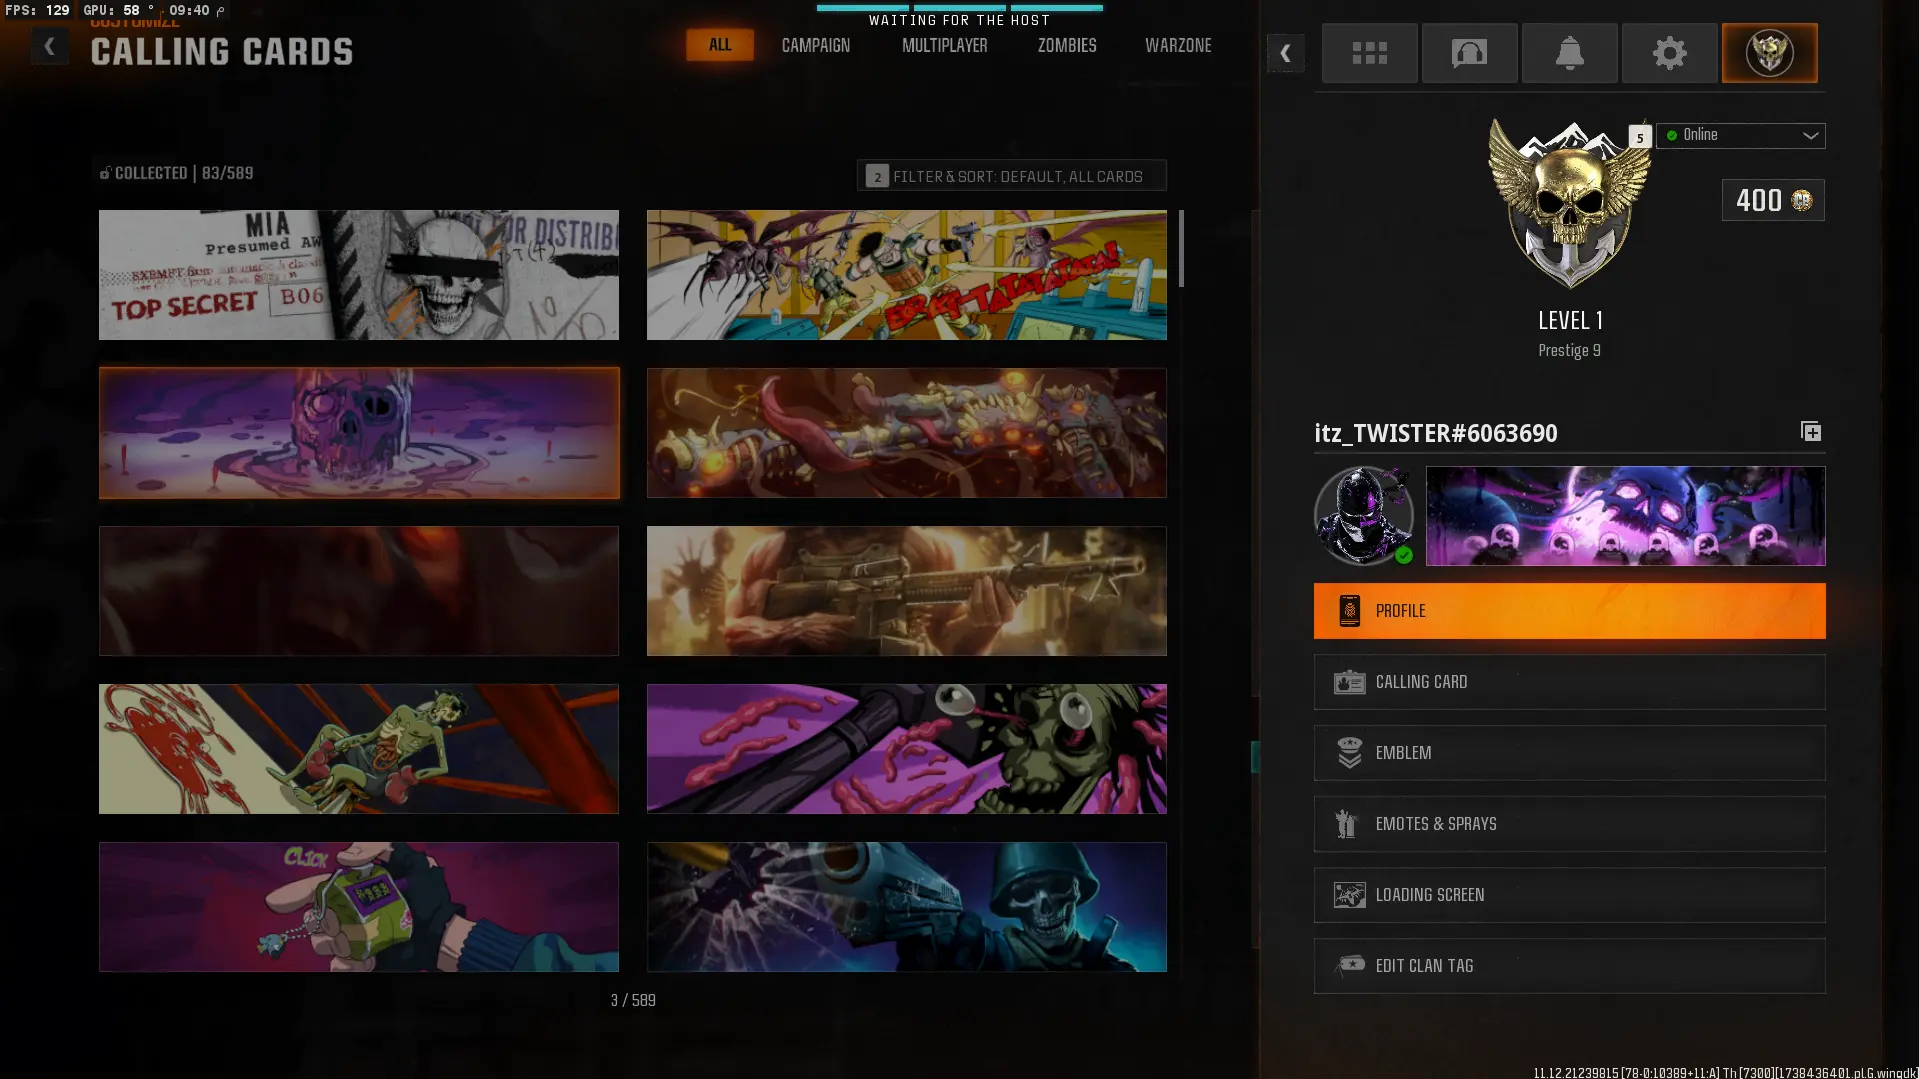1919x1079 pixels.
Task: Select the dark red shadowy calling card
Action: tap(359, 591)
